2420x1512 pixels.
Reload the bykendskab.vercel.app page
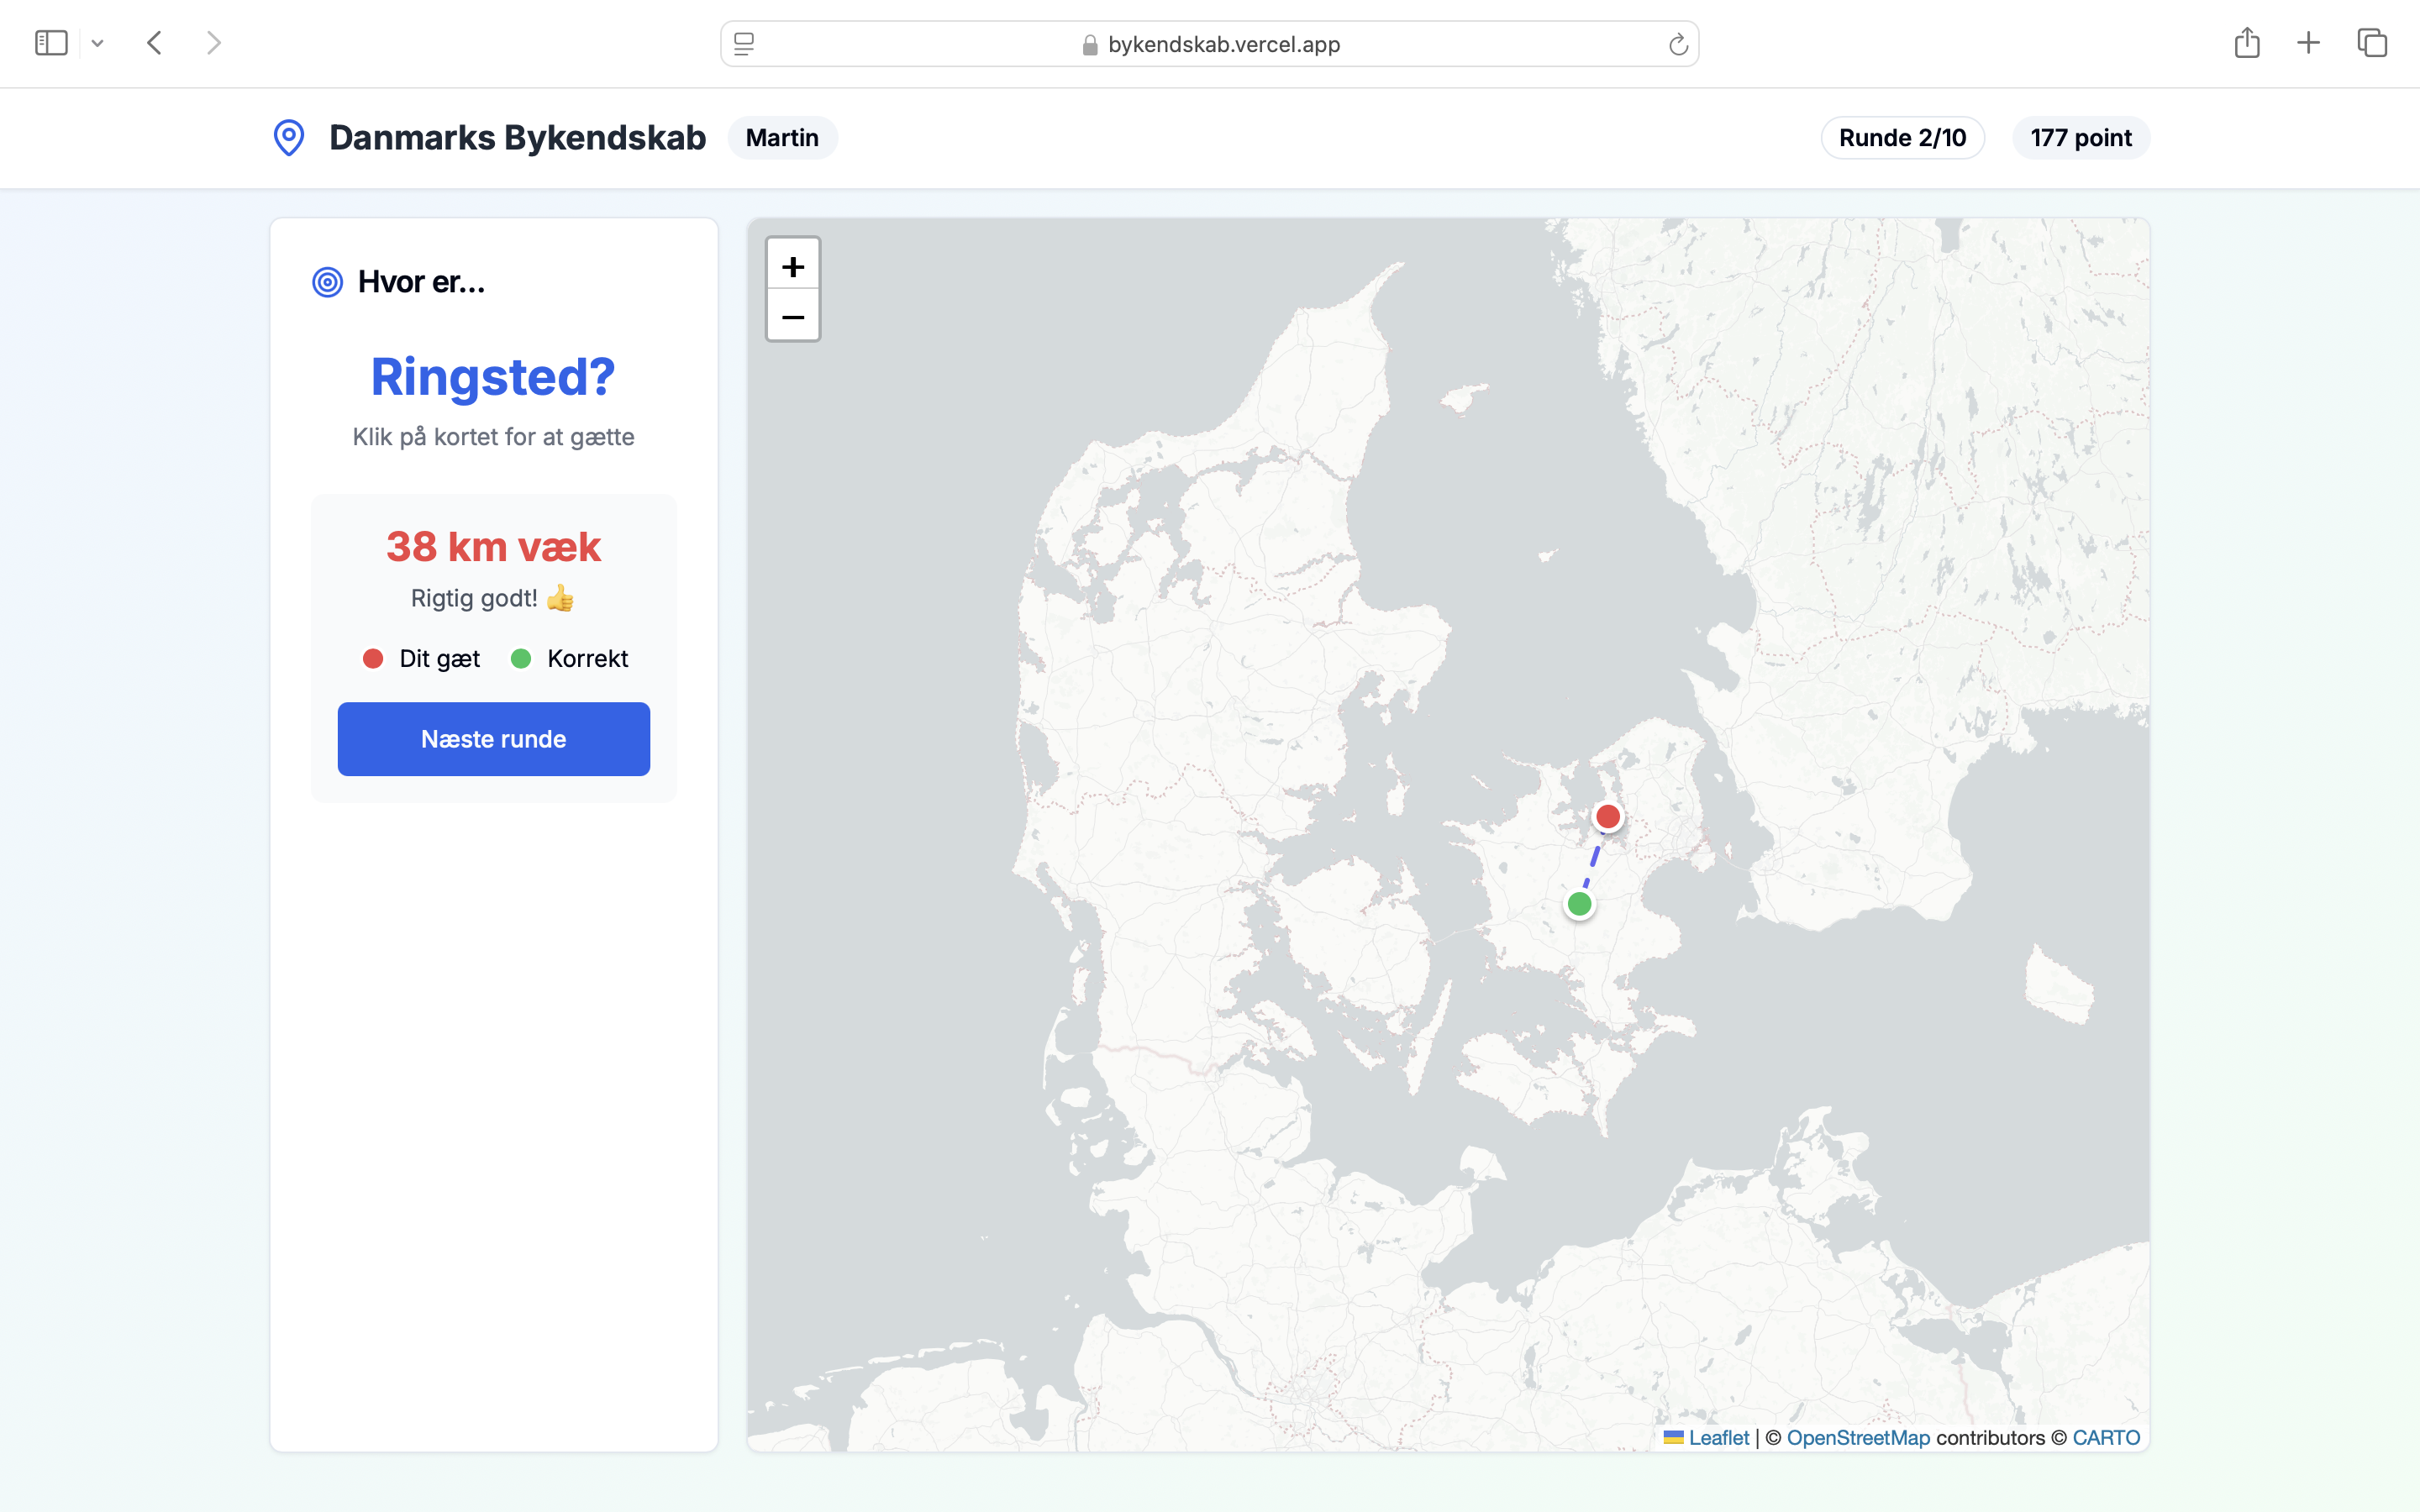[1678, 43]
